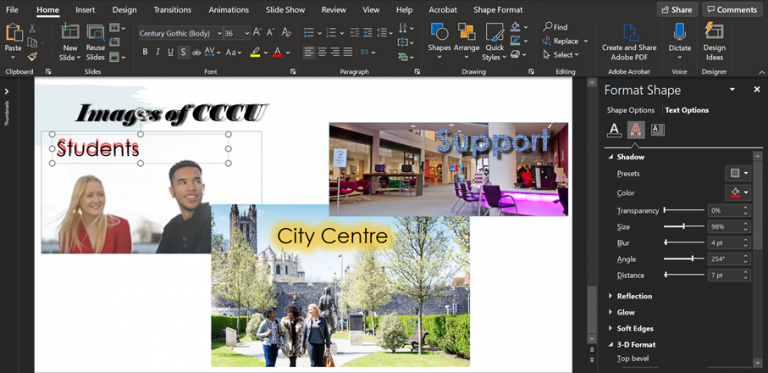Switch to the Animations tab
The height and width of the screenshot is (373, 768).
click(229, 10)
